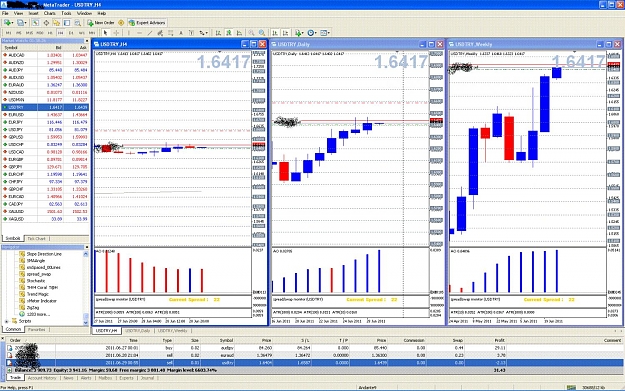
Task: Switch to the USDTRY,Daily chart tab
Action: coord(138,331)
